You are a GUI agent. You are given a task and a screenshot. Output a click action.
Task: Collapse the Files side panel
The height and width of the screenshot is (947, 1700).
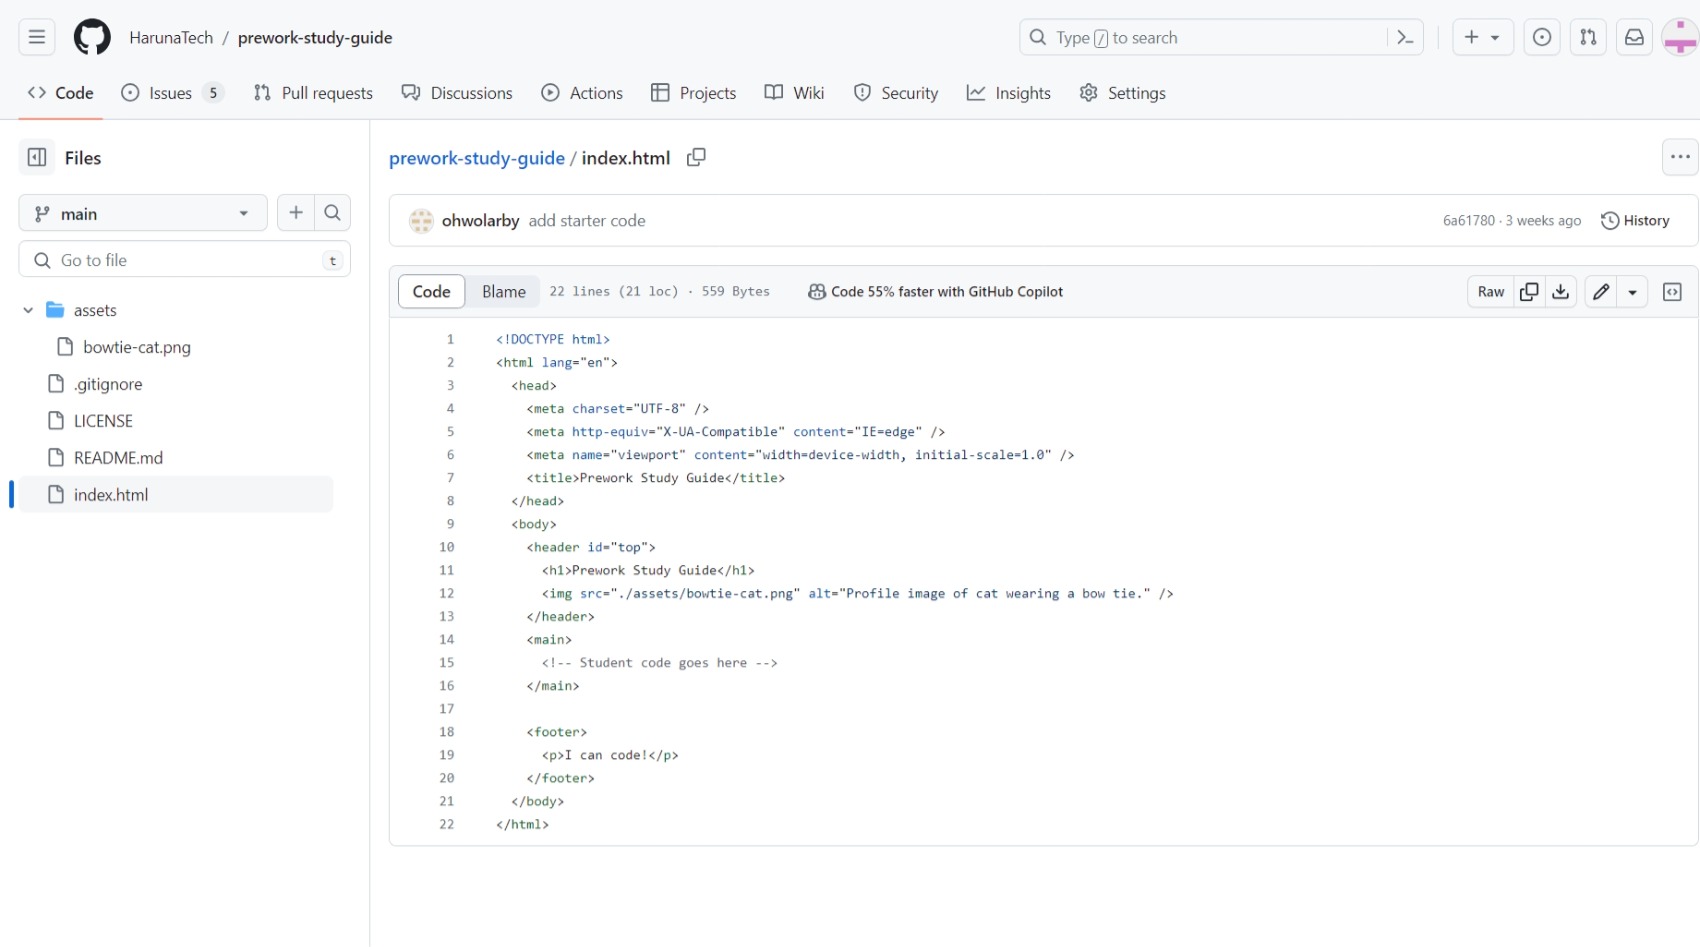point(37,157)
